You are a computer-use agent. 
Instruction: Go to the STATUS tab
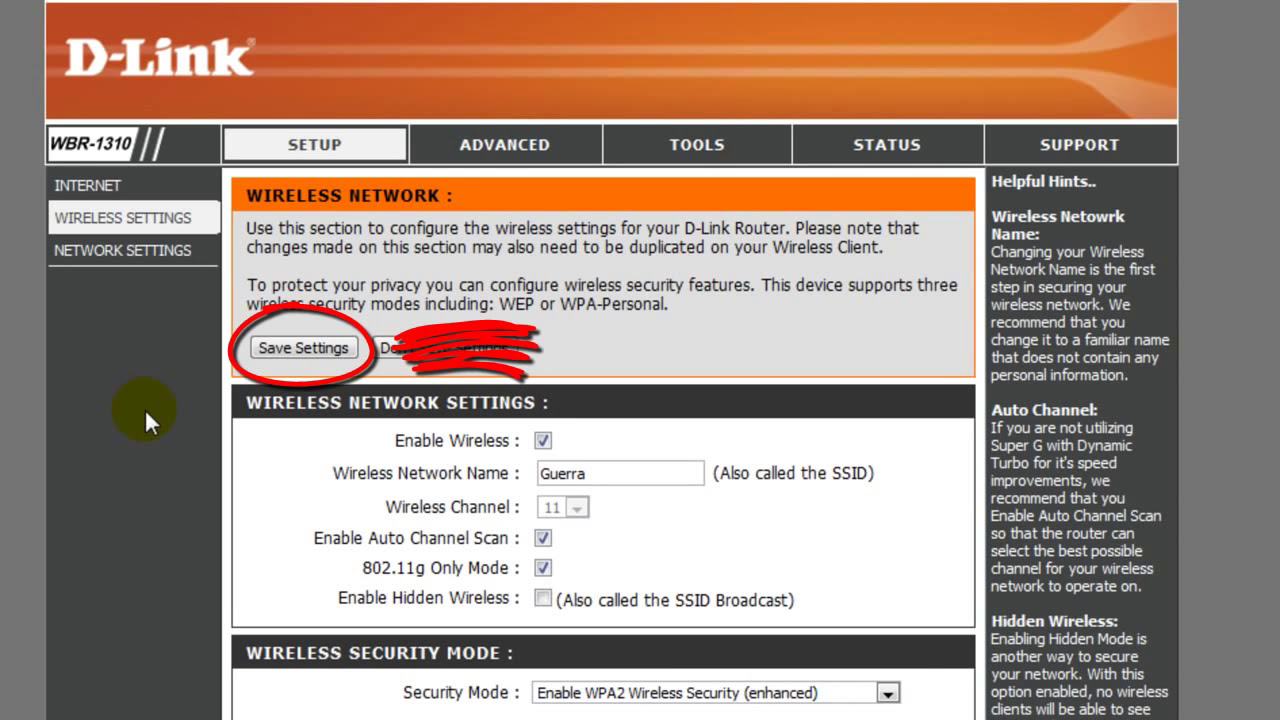tap(887, 145)
